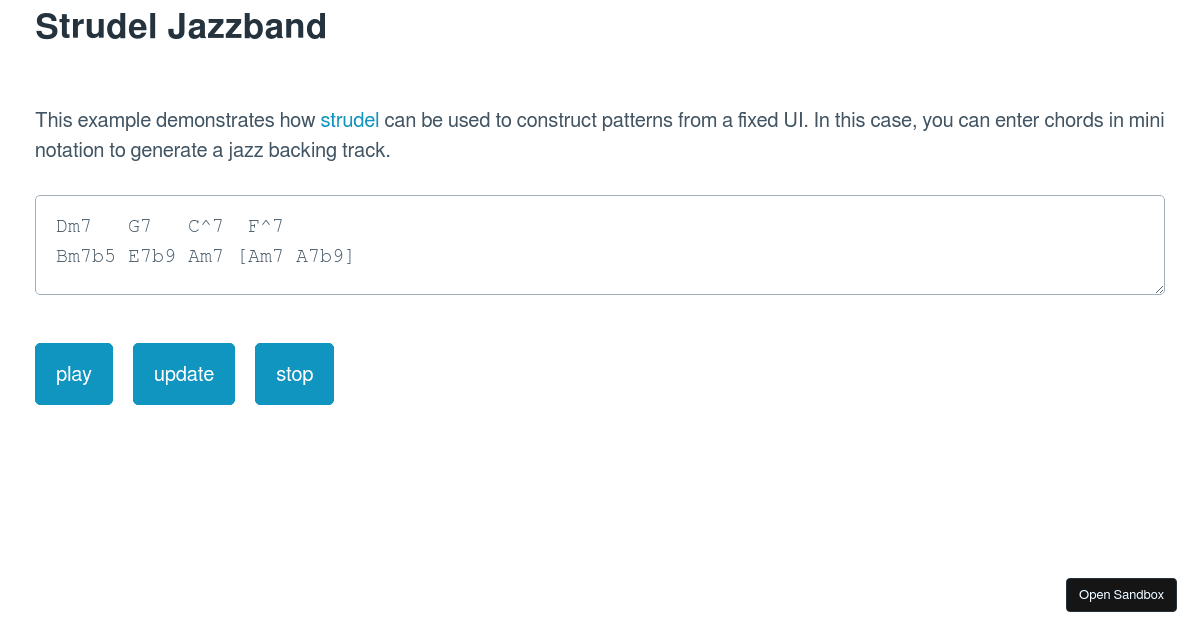This screenshot has width=1200, height=630.
Task: Select the C^7 chord in the editor
Action: 204,226
